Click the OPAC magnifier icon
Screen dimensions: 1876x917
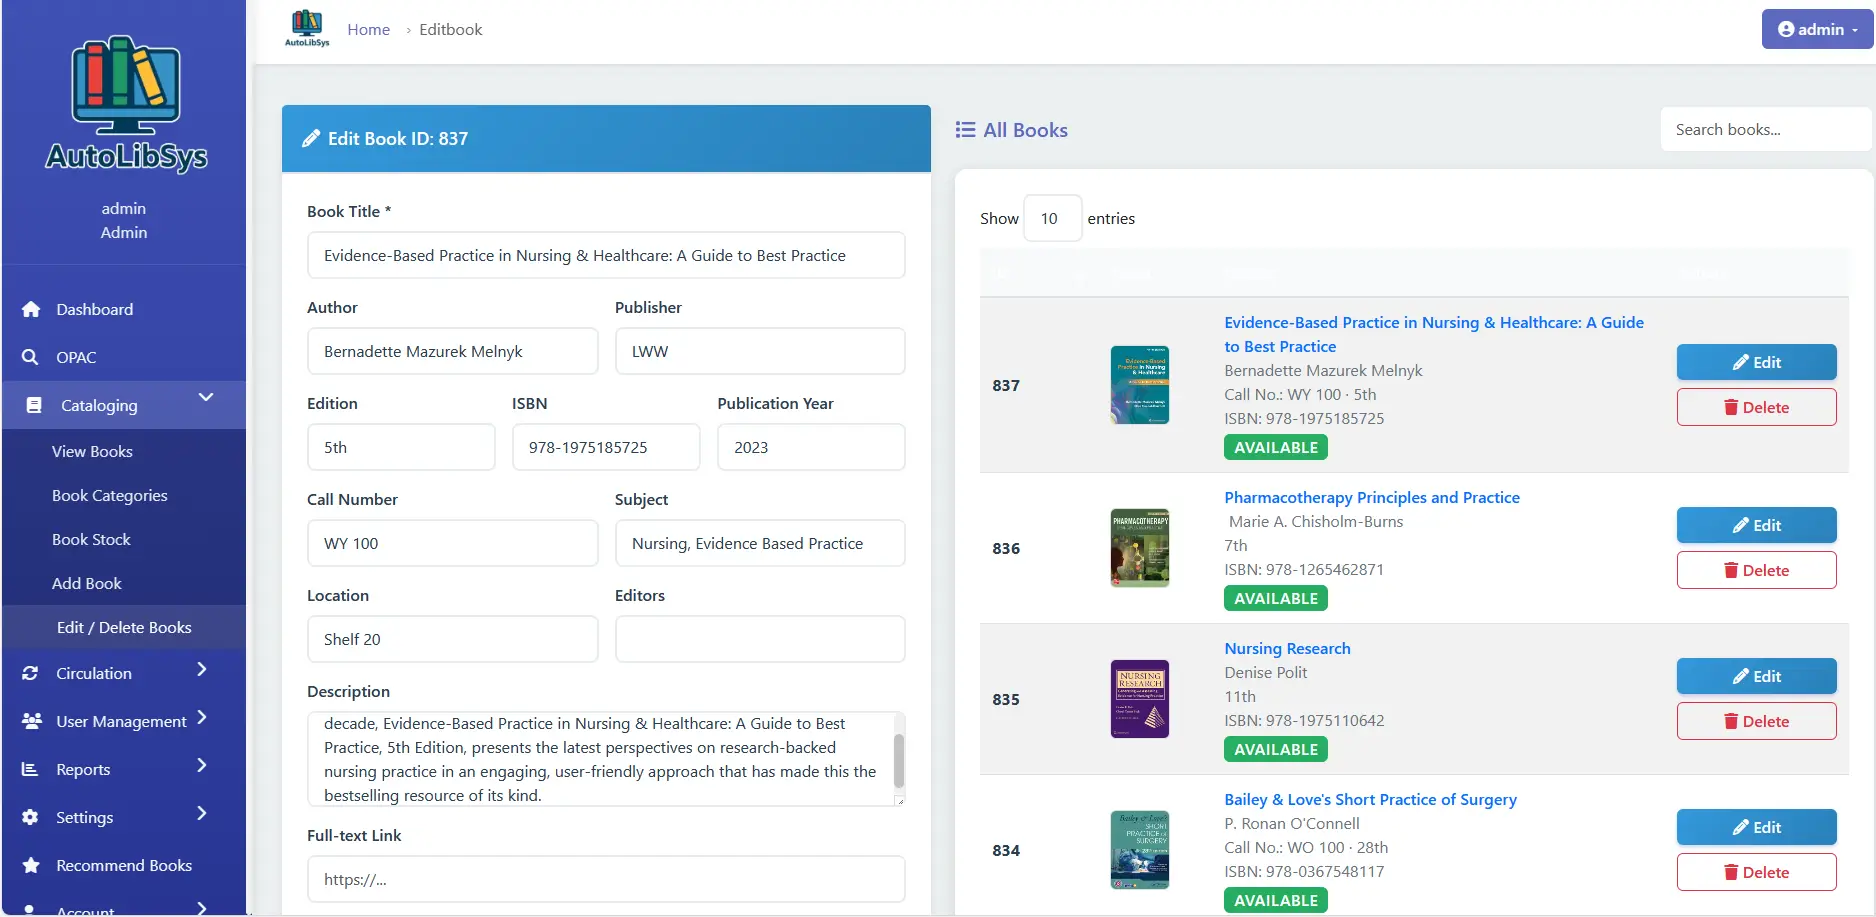tap(30, 357)
